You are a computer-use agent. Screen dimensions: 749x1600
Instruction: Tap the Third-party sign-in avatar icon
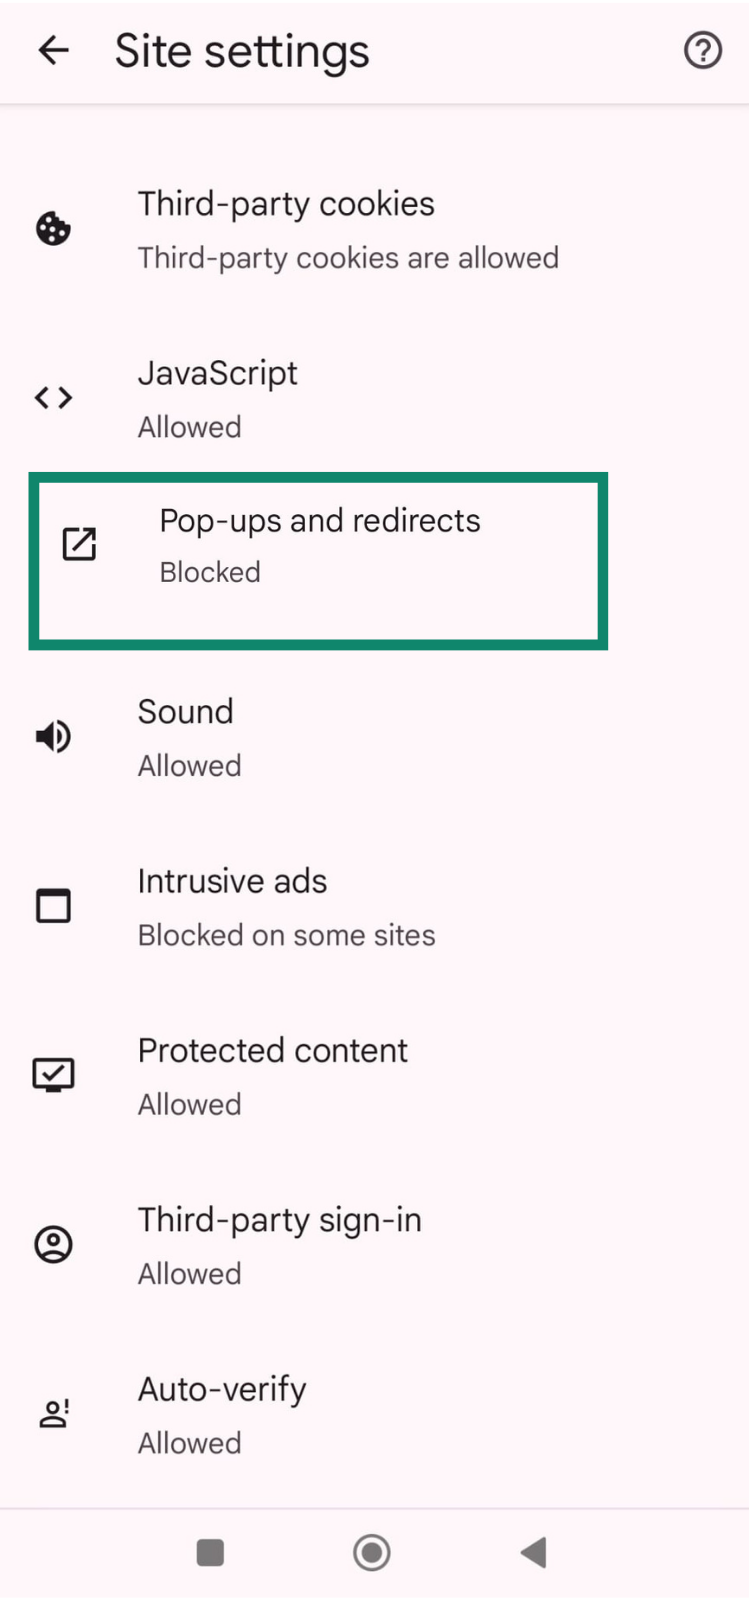click(53, 1244)
